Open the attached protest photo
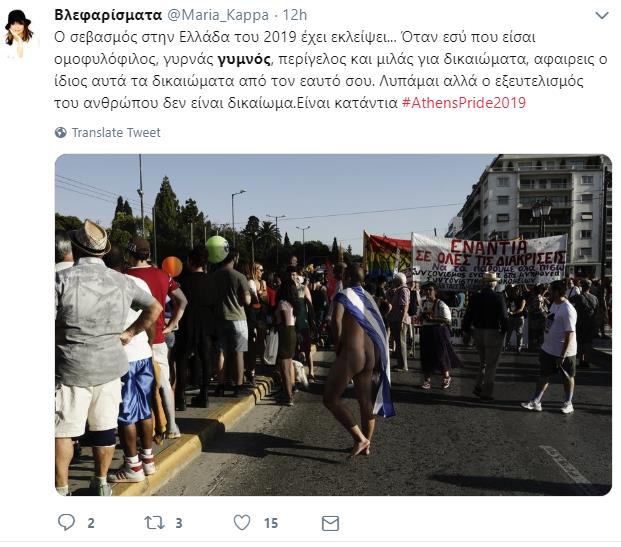Screen dimensions: 621x547 pyautogui.click(x=333, y=325)
